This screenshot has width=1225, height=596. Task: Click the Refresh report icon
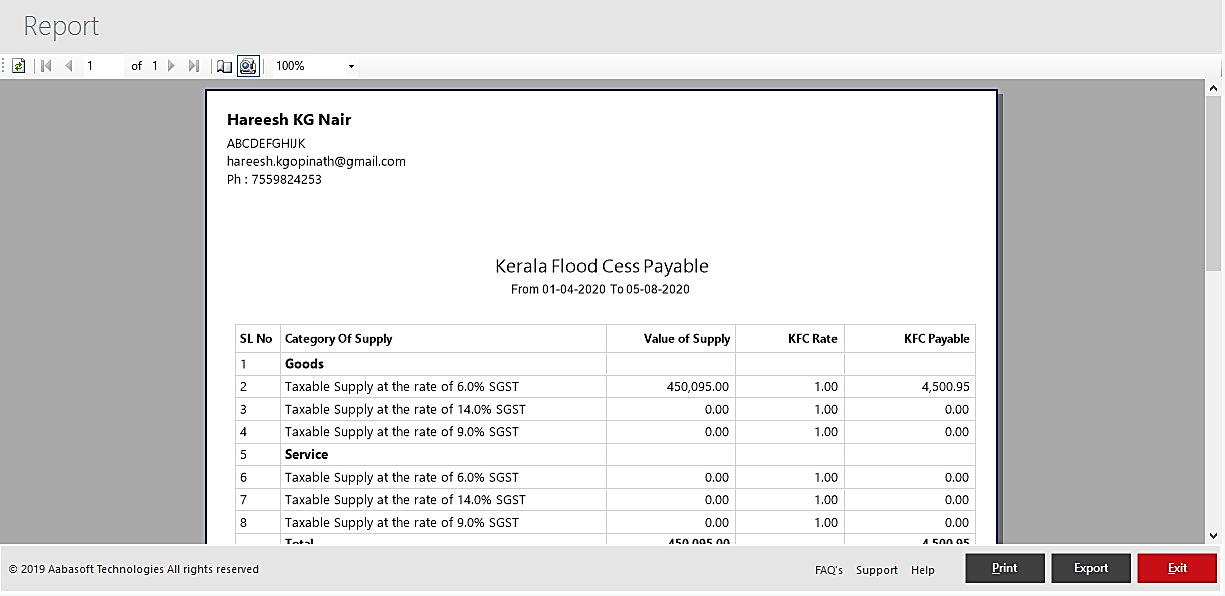tap(18, 66)
